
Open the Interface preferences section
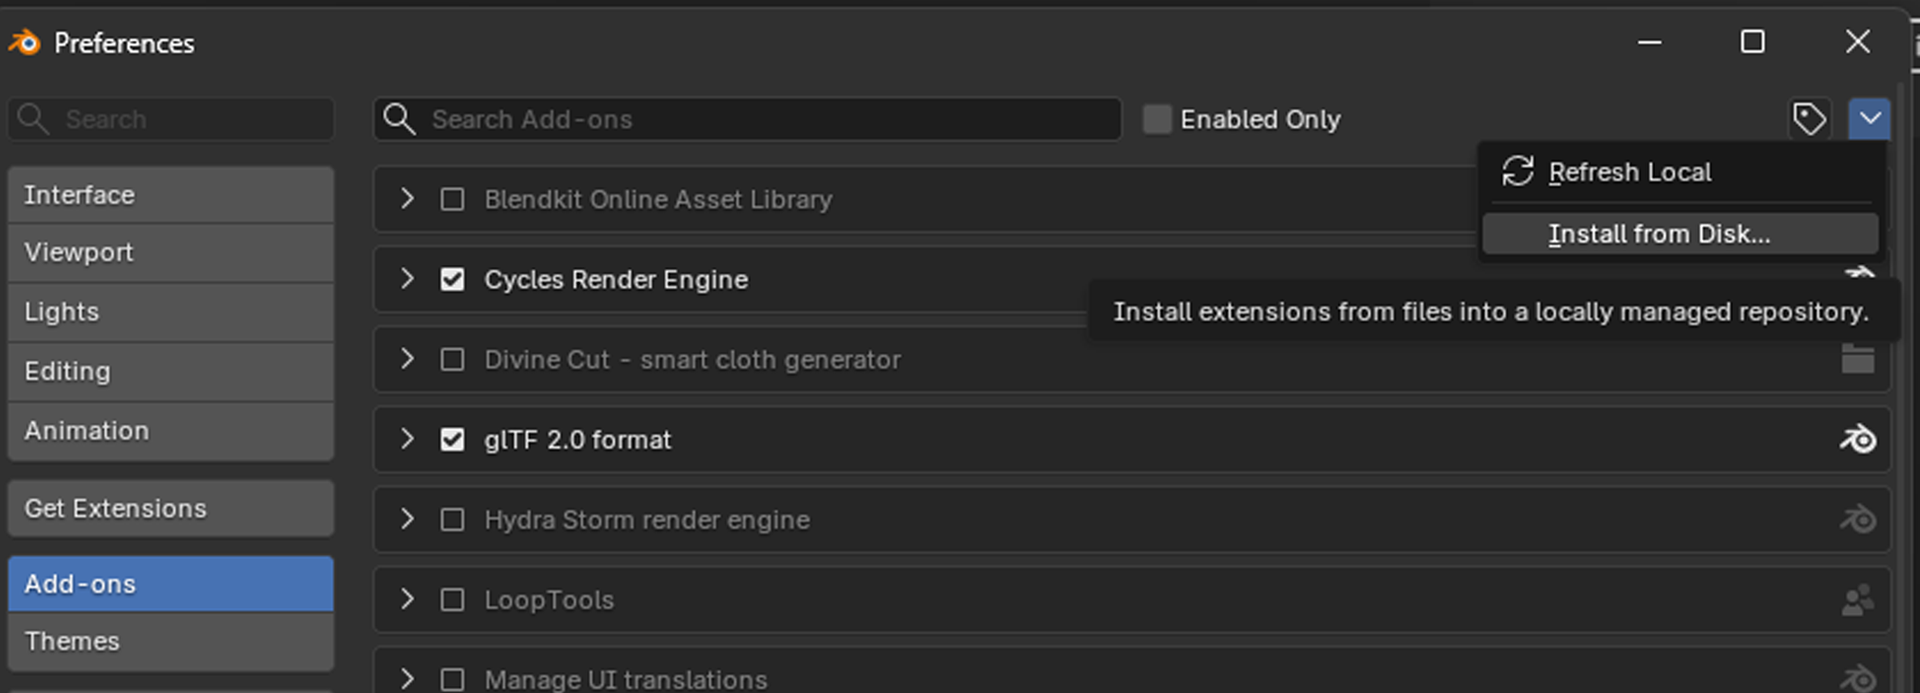(171, 195)
